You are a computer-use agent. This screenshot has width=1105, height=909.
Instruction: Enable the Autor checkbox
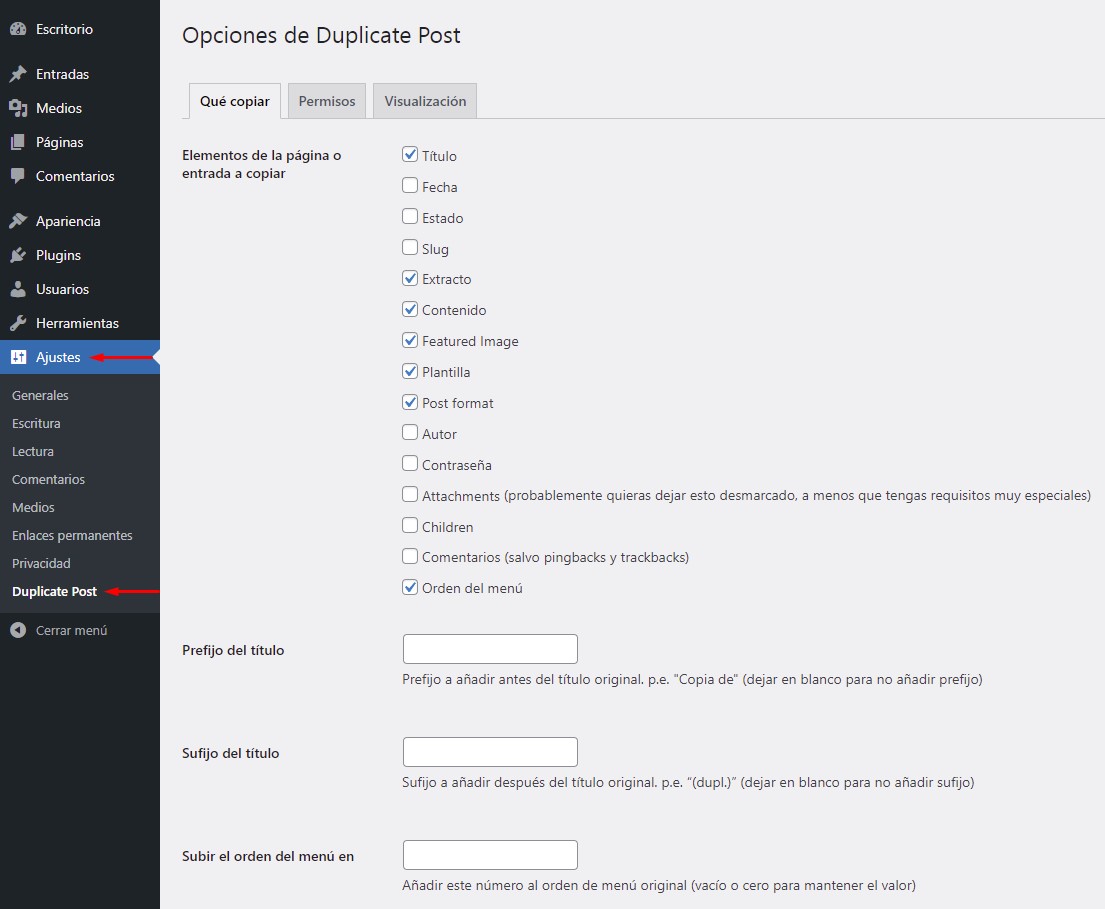tap(410, 433)
